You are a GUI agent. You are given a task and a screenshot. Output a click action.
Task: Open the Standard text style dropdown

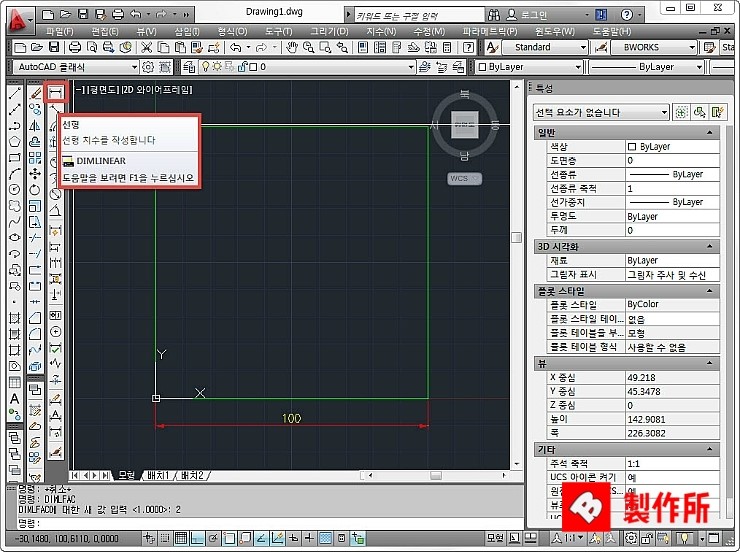[545, 47]
